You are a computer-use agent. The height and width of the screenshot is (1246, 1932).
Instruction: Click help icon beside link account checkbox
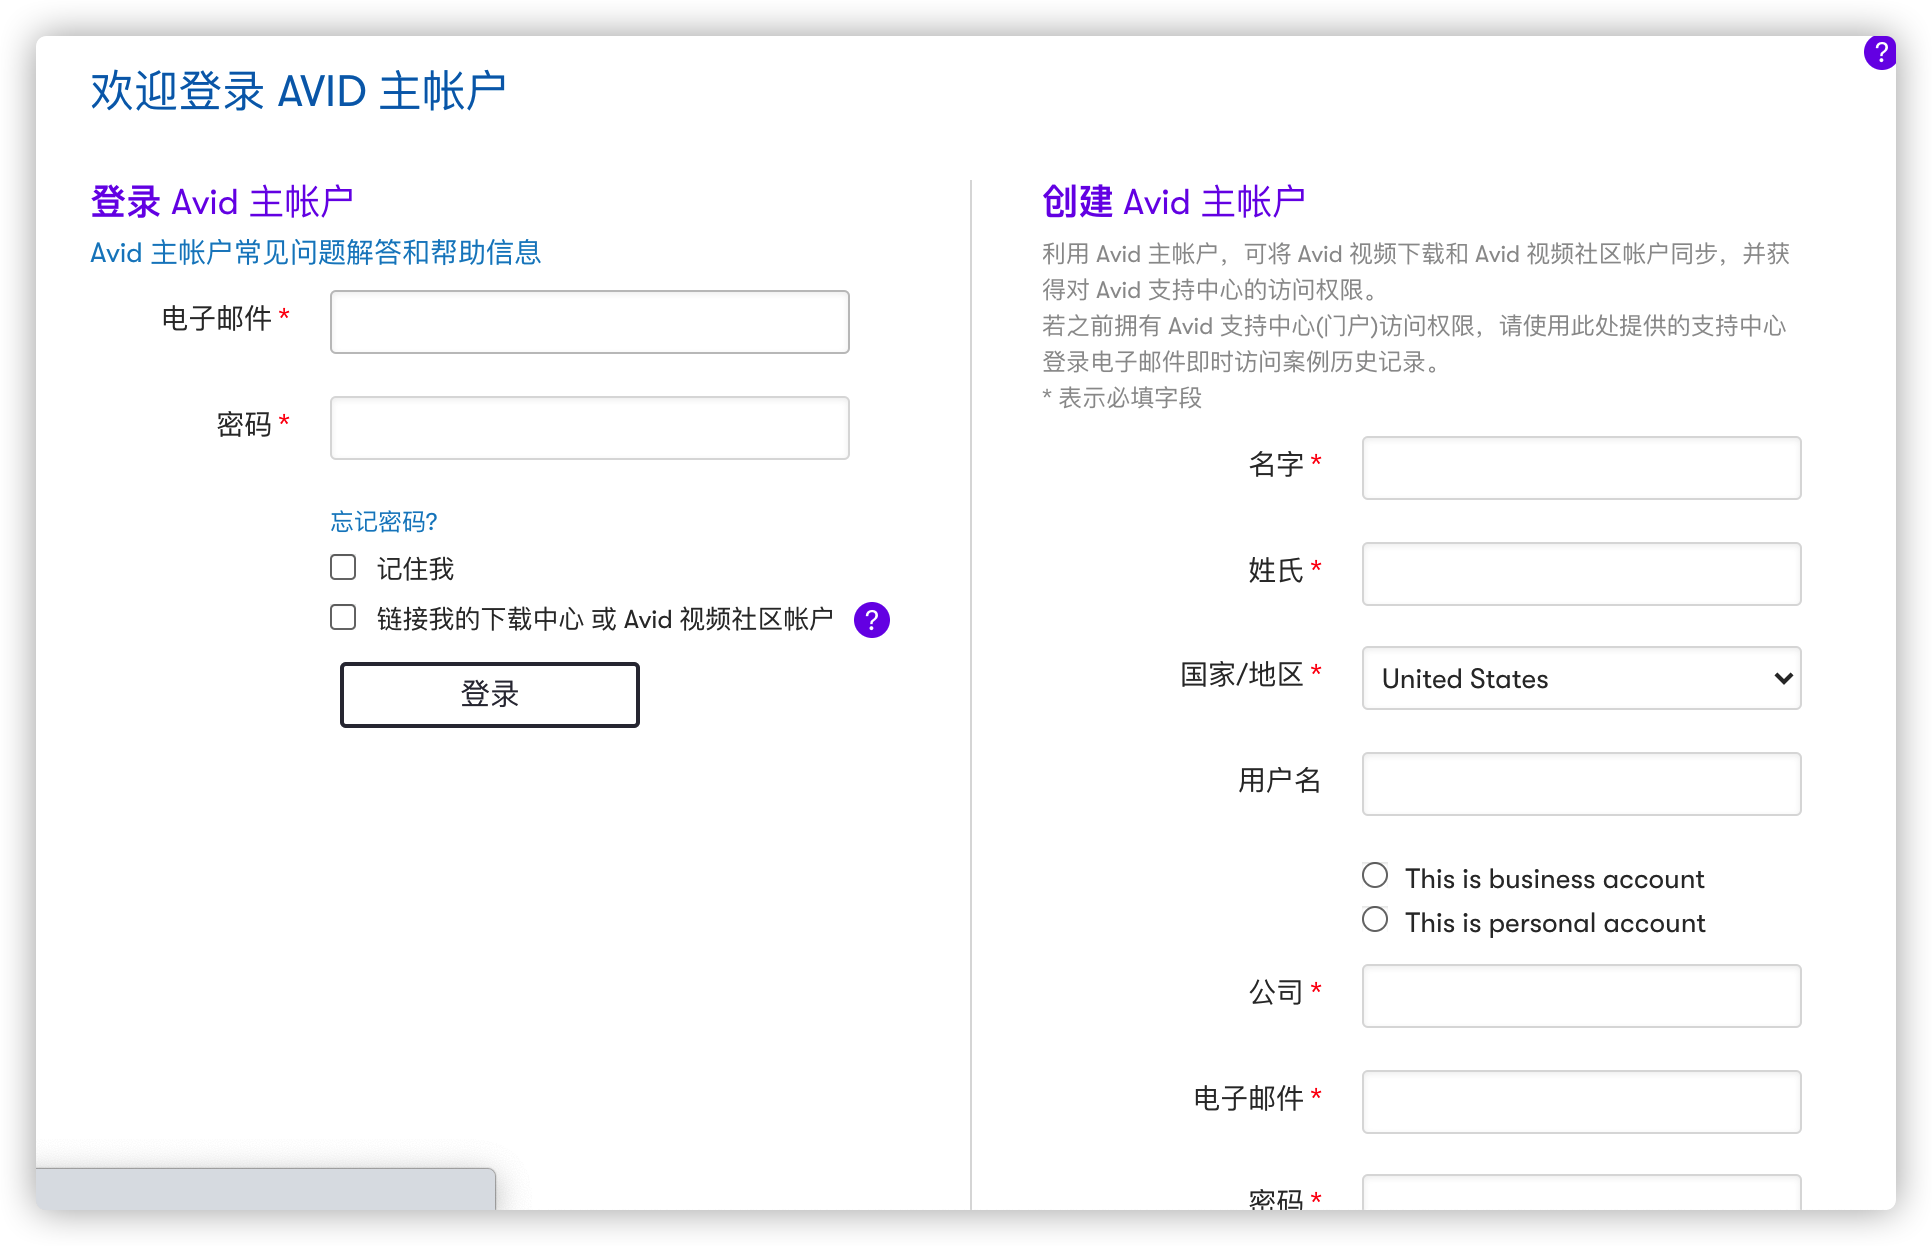tap(871, 620)
